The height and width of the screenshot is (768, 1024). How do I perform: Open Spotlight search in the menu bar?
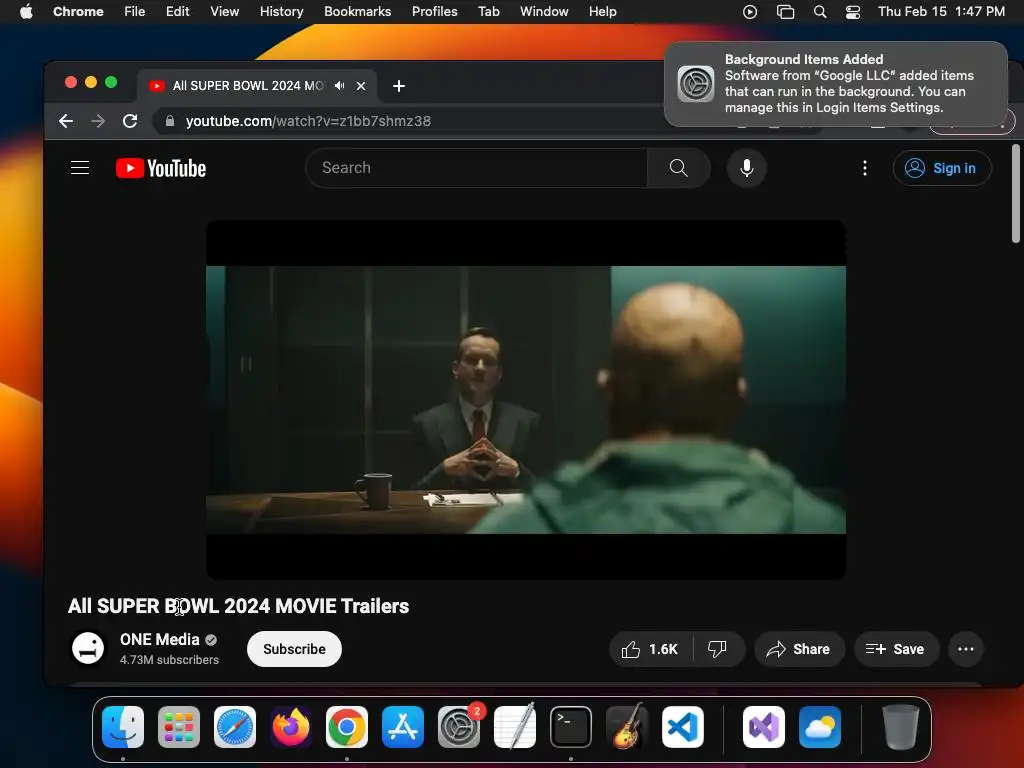click(x=820, y=12)
